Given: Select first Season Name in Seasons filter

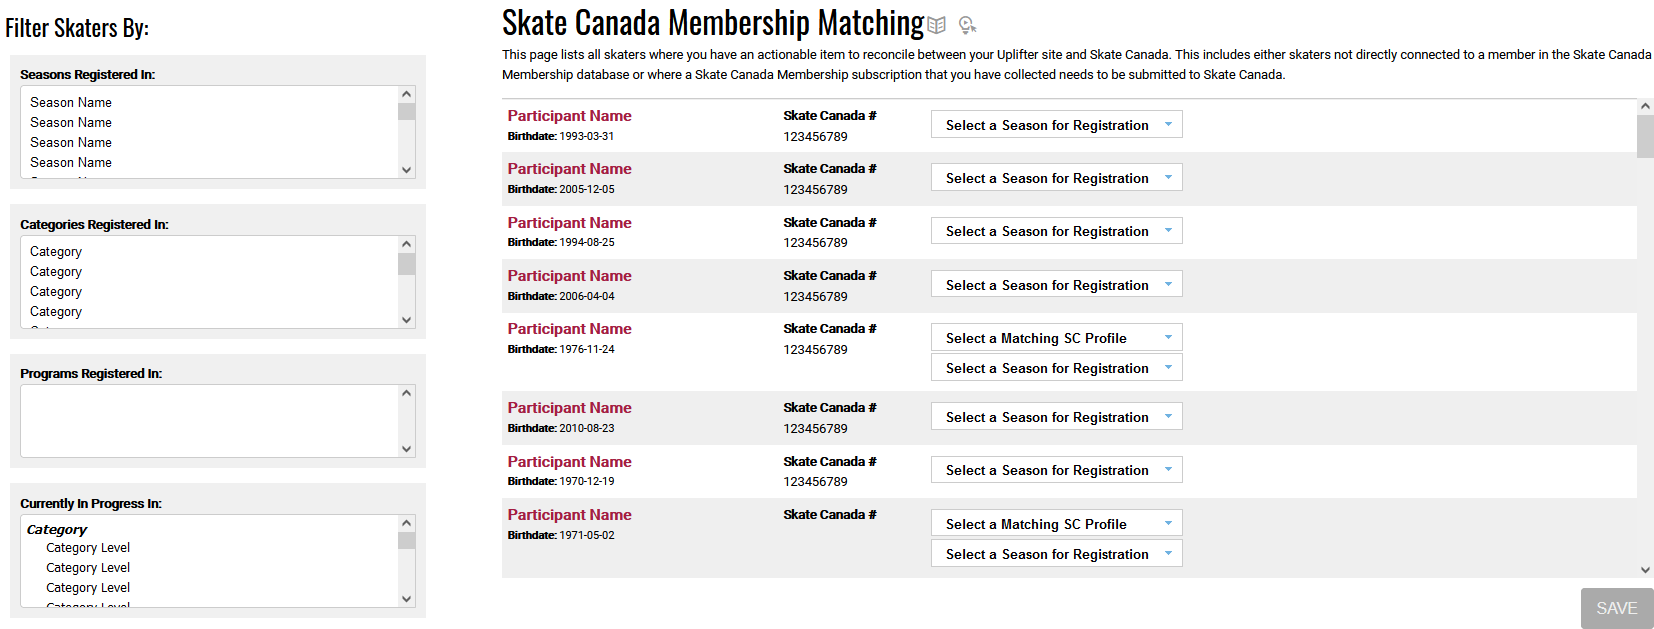Looking at the screenshot, I should point(70,102).
